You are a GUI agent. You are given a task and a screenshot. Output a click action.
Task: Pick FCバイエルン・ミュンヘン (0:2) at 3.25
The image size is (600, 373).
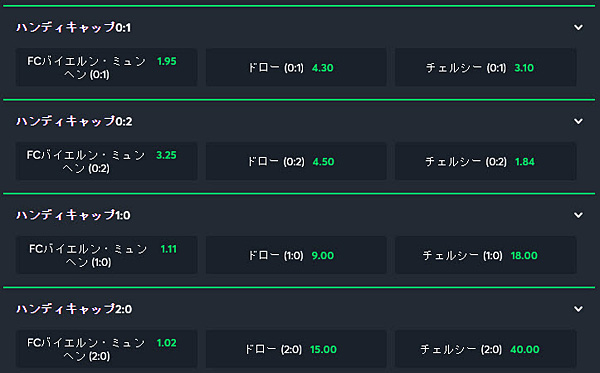tap(106, 161)
